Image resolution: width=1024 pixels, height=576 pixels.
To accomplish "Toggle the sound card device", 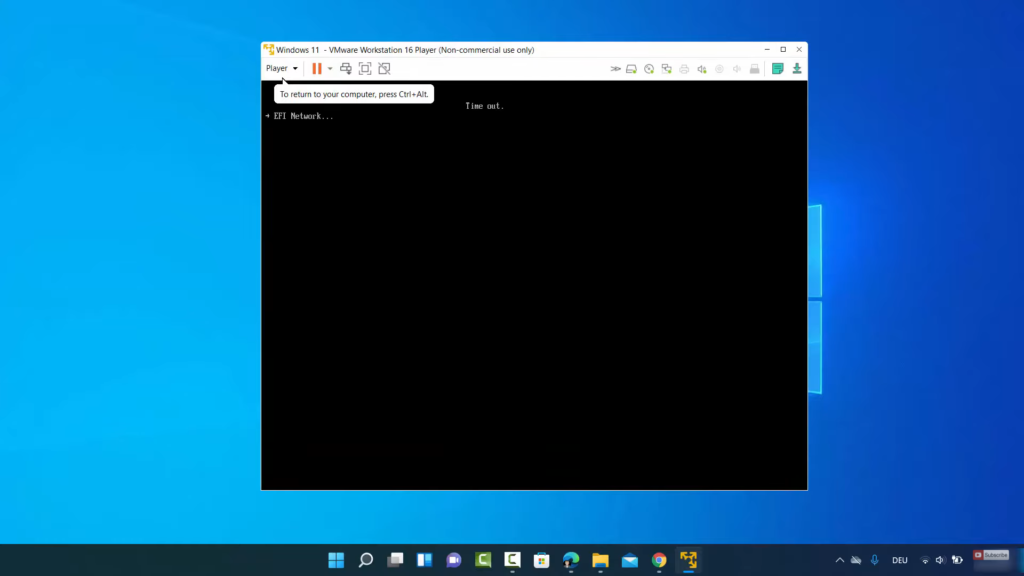I will tap(702, 69).
